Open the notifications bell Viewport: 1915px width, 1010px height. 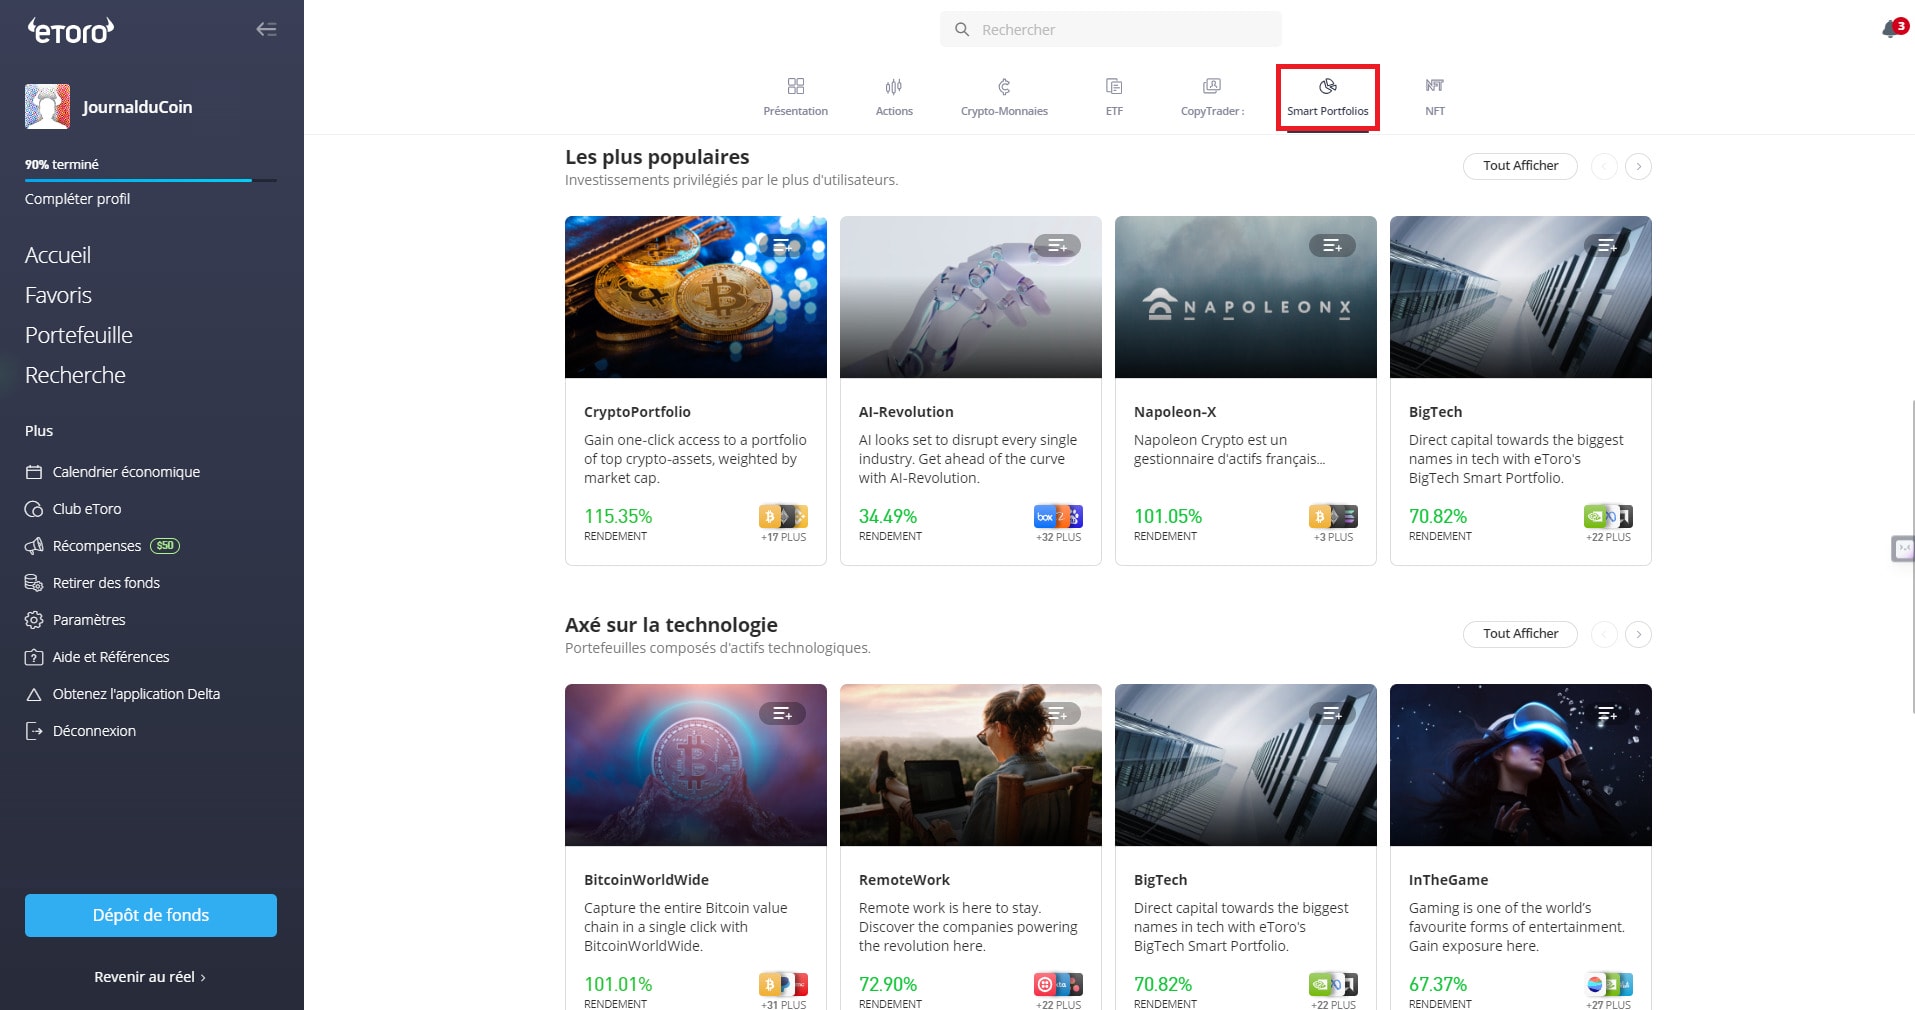(x=1890, y=29)
